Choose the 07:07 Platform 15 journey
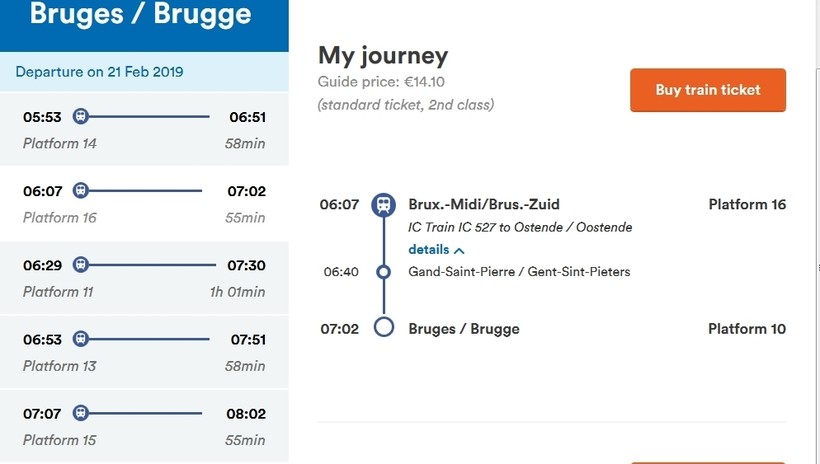 coord(144,426)
